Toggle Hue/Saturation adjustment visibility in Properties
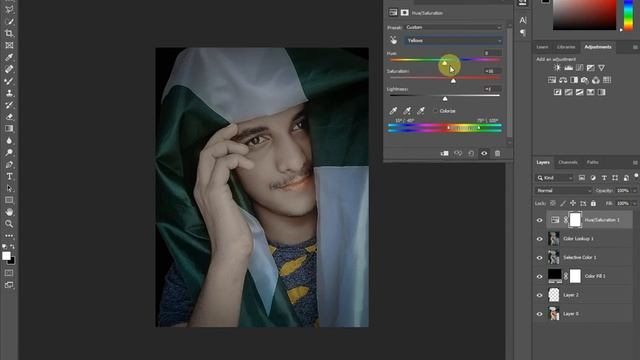The image size is (640, 360). (484, 153)
